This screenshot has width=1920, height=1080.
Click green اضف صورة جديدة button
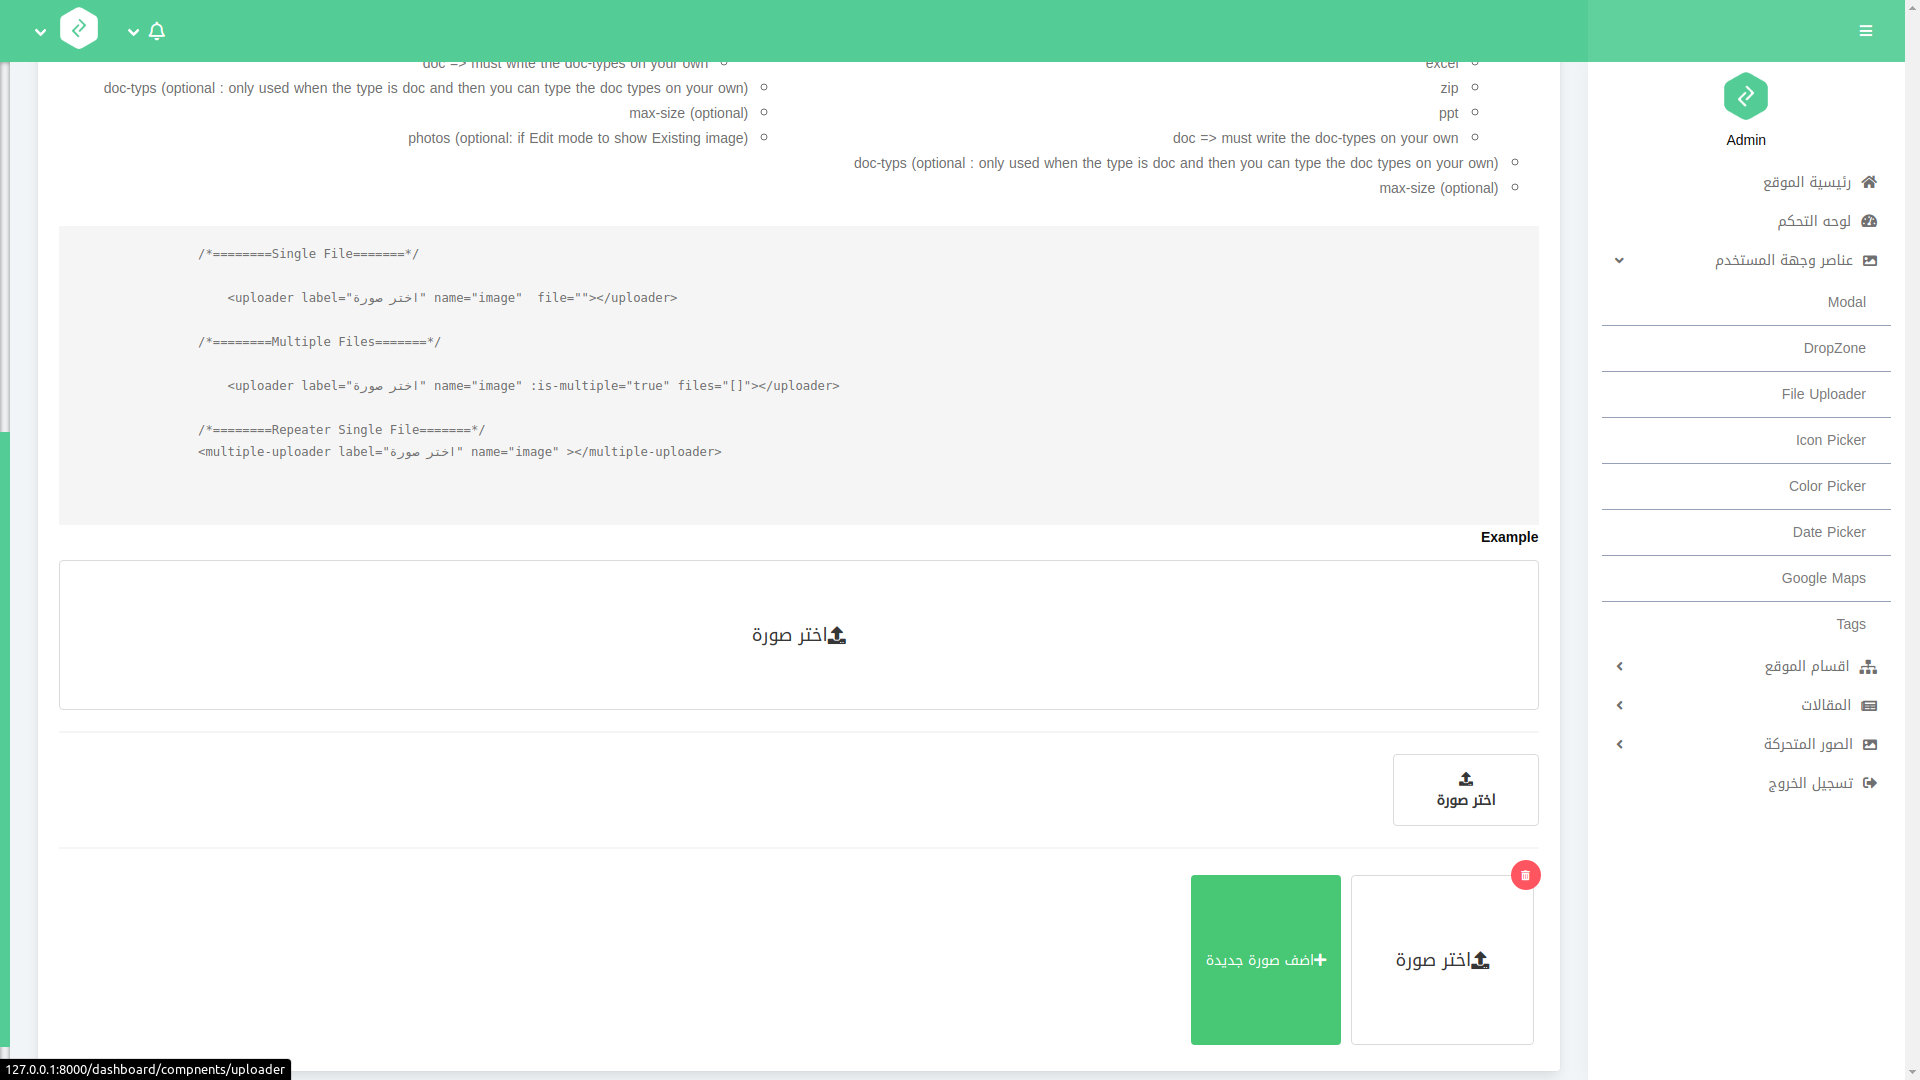pos(1265,960)
